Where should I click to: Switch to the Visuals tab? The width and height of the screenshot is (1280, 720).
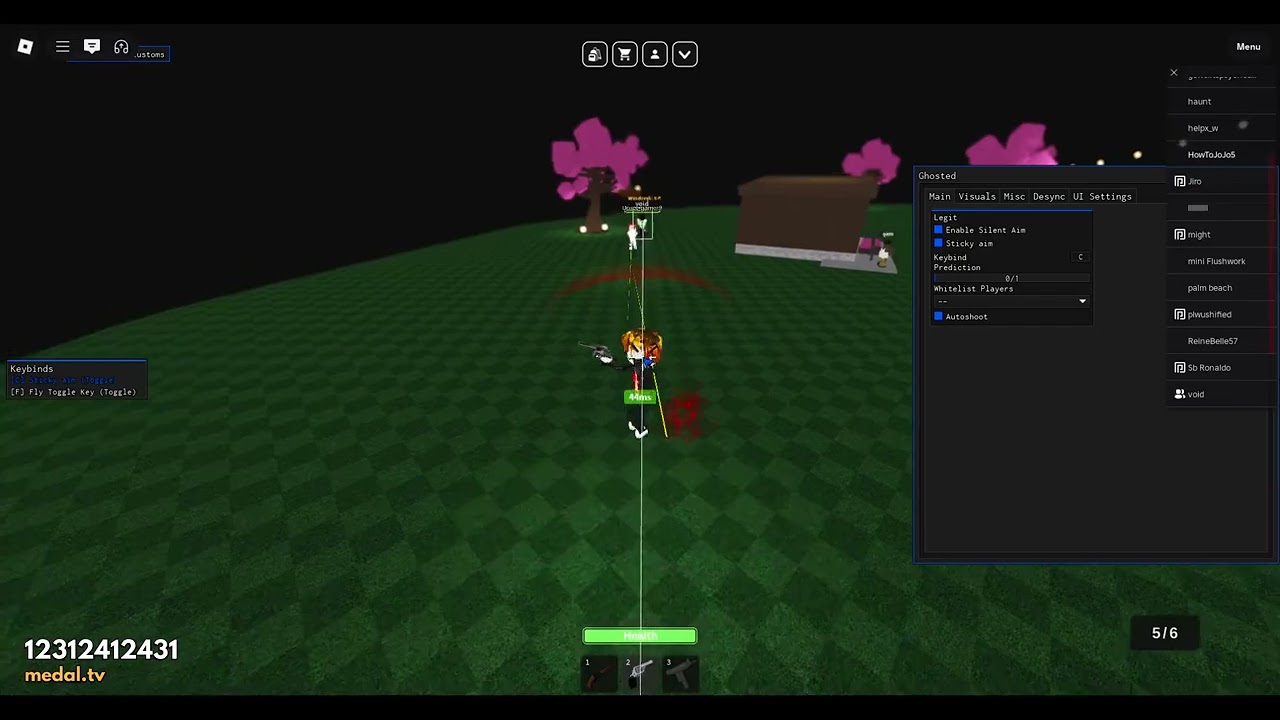tap(977, 197)
